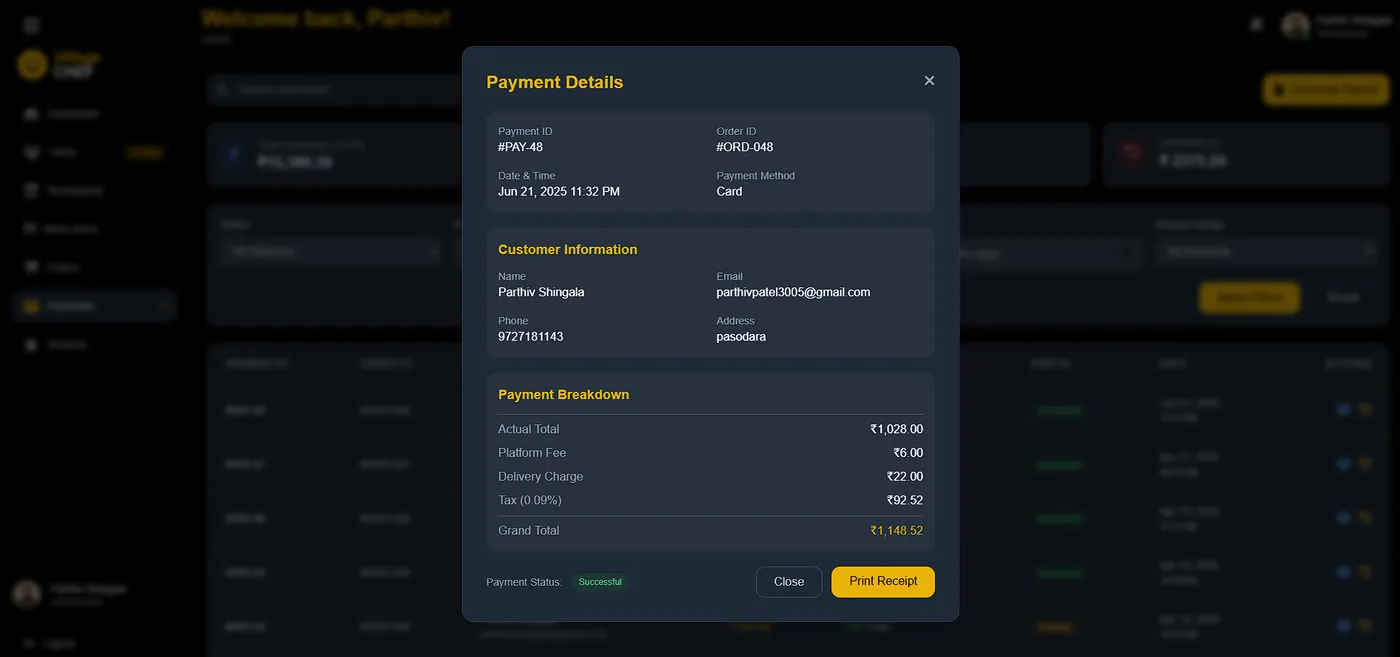Click the Tax (0.09%) label
This screenshot has width=1400, height=657.
(530, 500)
